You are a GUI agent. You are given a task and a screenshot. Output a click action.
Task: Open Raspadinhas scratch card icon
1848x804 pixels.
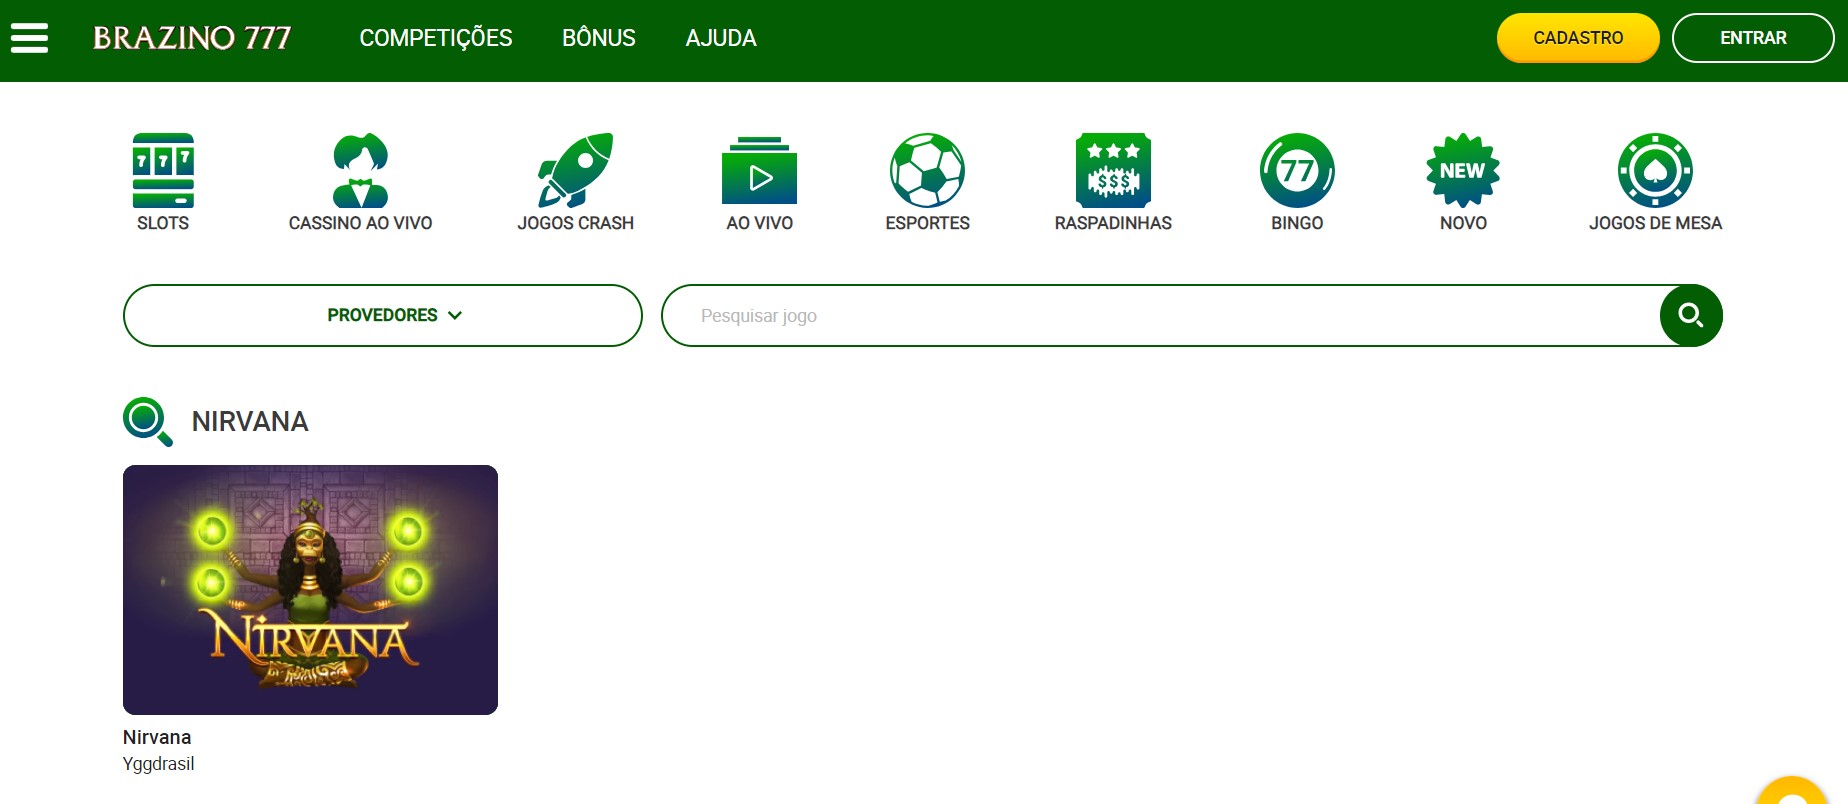coord(1113,170)
